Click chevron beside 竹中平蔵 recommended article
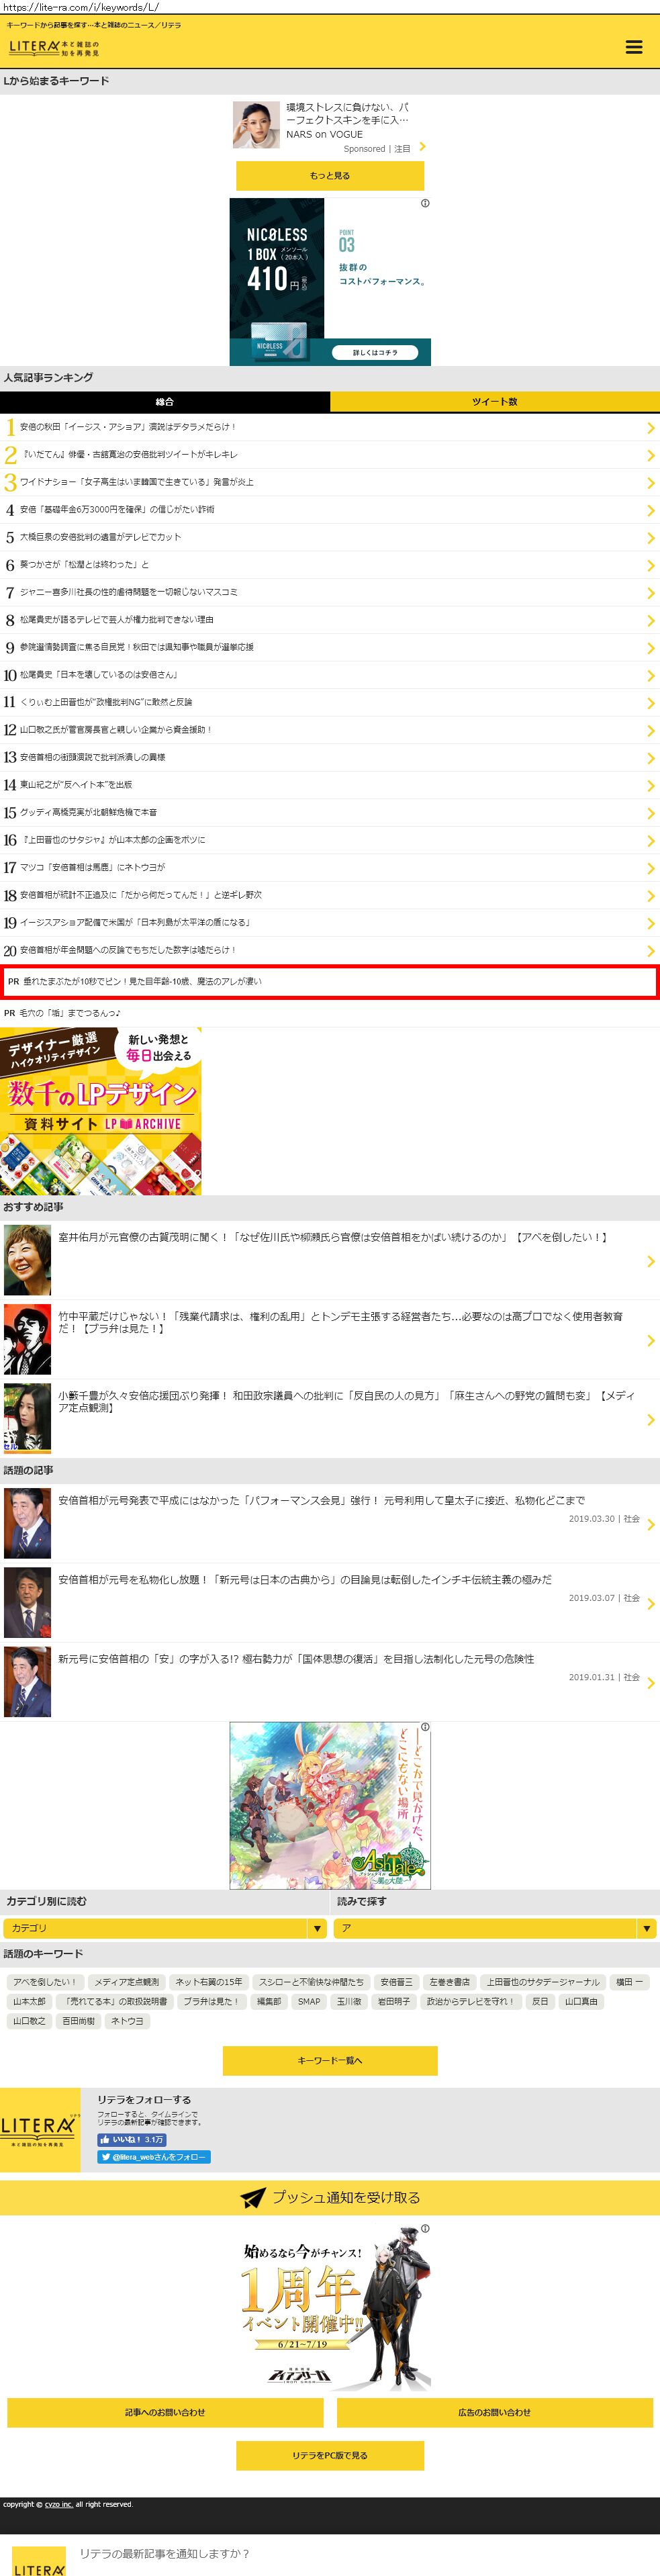660x2576 pixels. coord(651,1341)
